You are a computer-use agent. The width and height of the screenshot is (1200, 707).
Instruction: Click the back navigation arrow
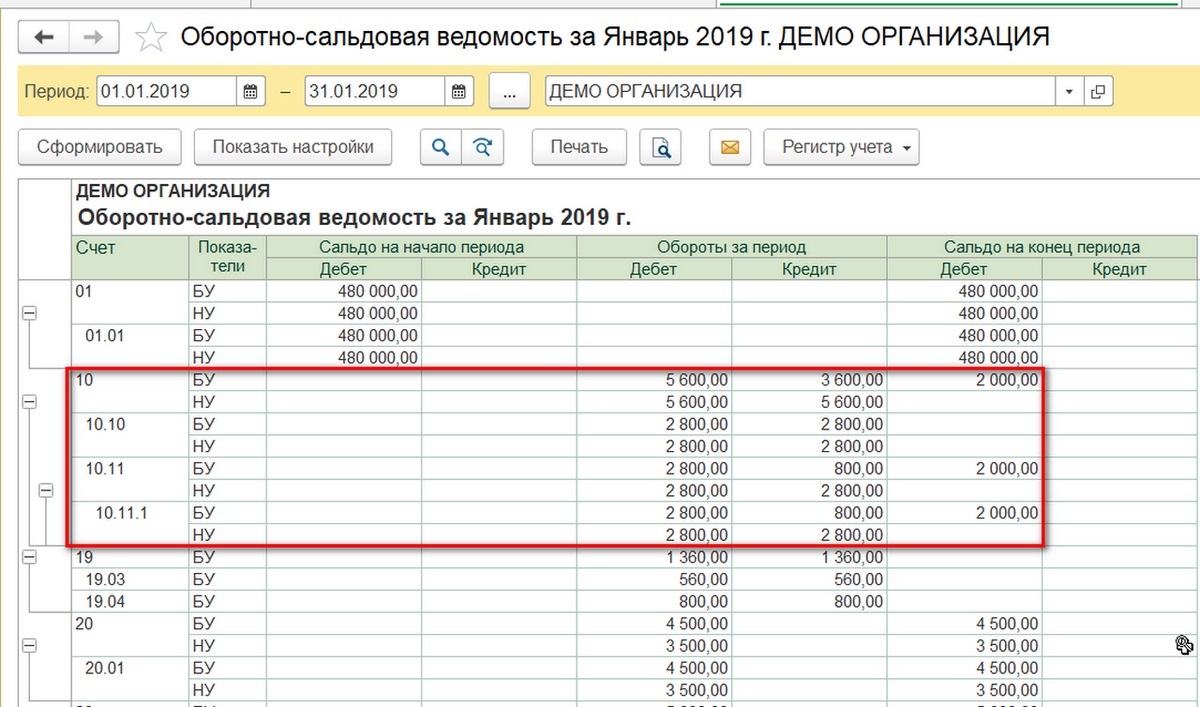(x=44, y=38)
